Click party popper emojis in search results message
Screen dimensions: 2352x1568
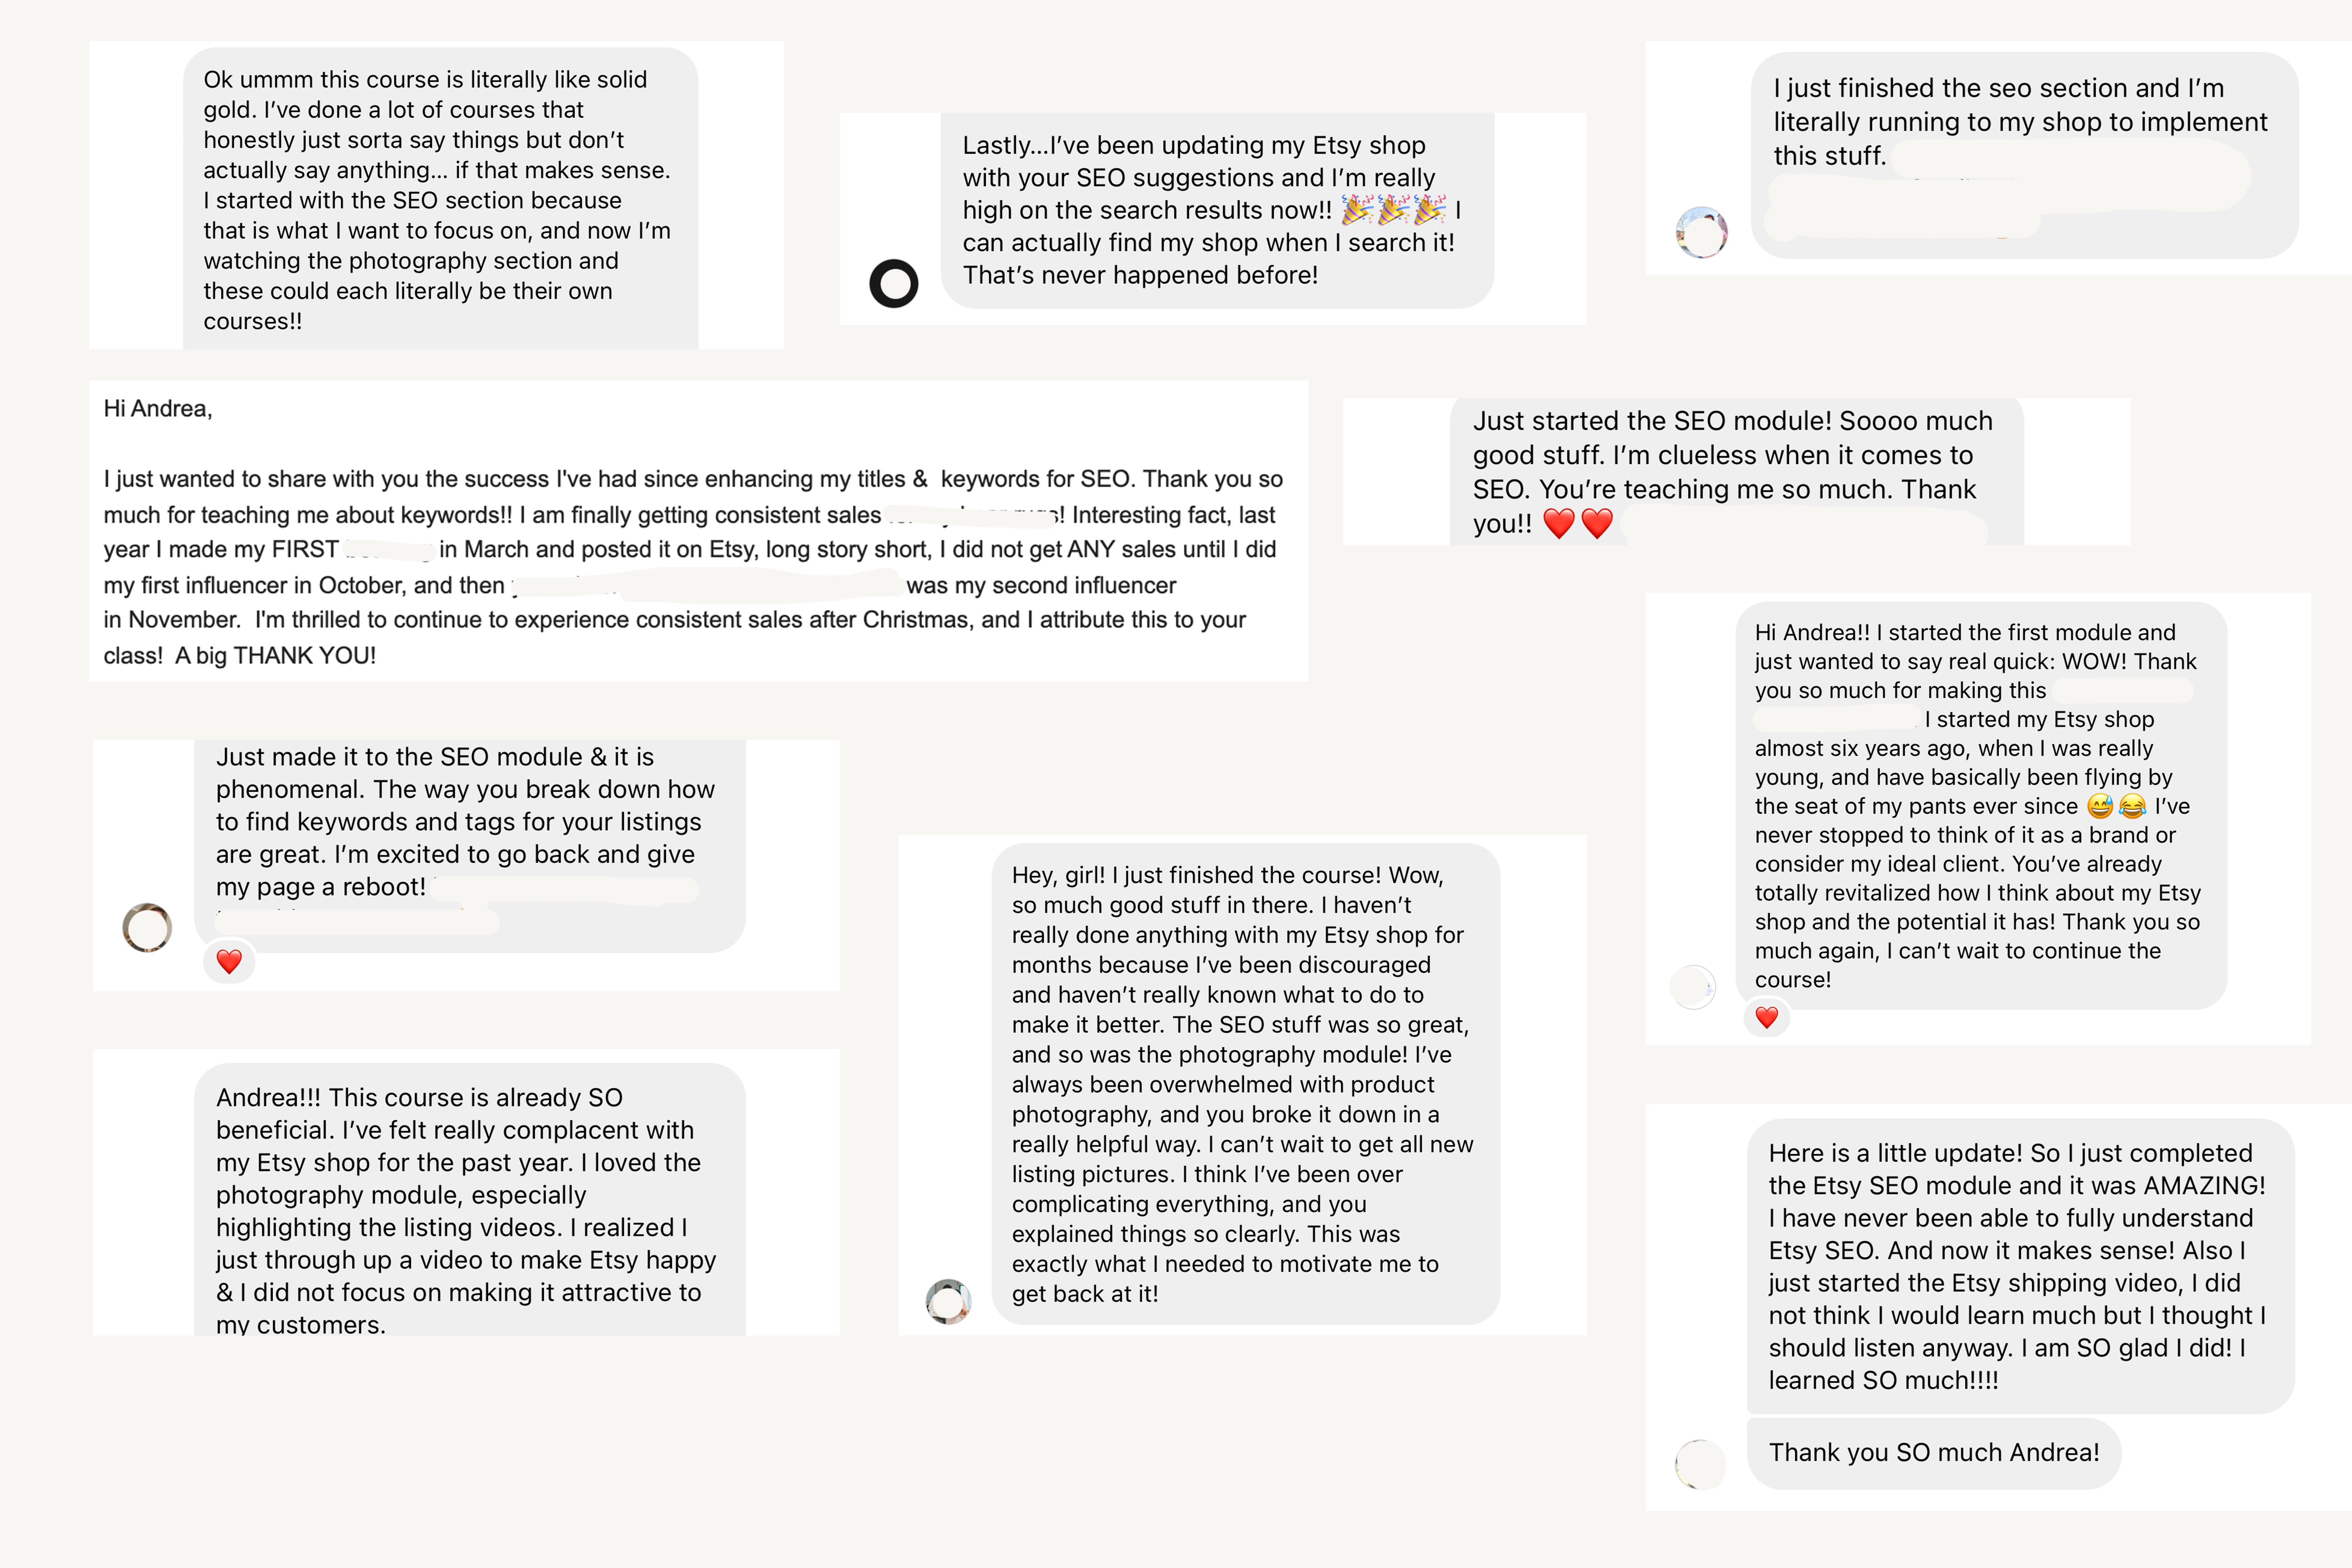pos(1393,210)
